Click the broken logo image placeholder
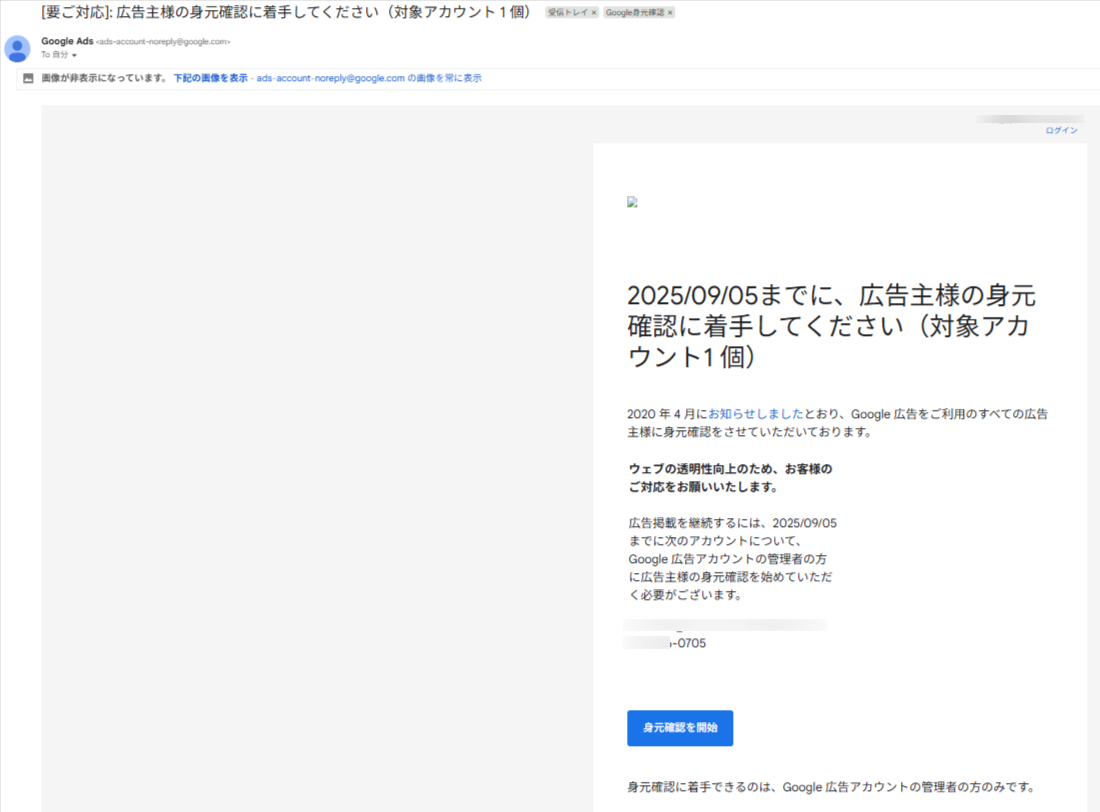Image resolution: width=1100 pixels, height=812 pixels. (632, 202)
